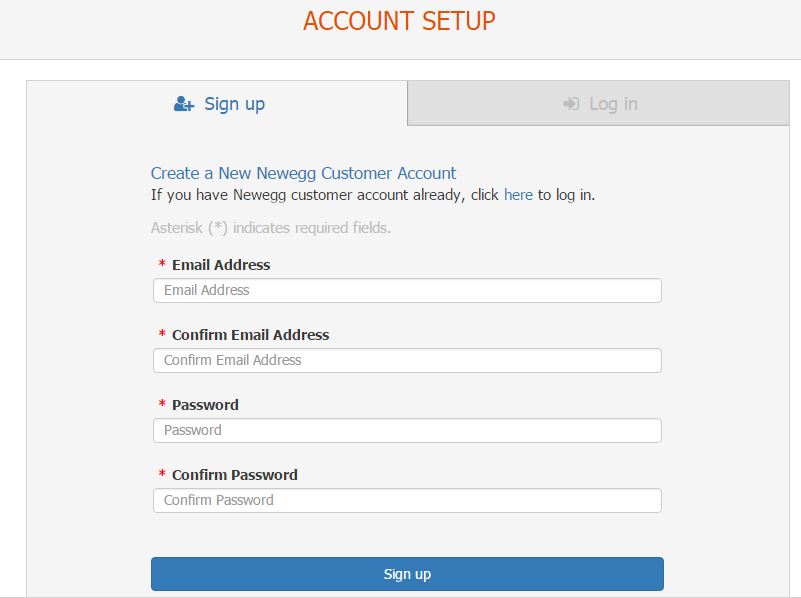Click the "Email Address" field label
Viewport: 801px width, 598px height.
click(221, 265)
